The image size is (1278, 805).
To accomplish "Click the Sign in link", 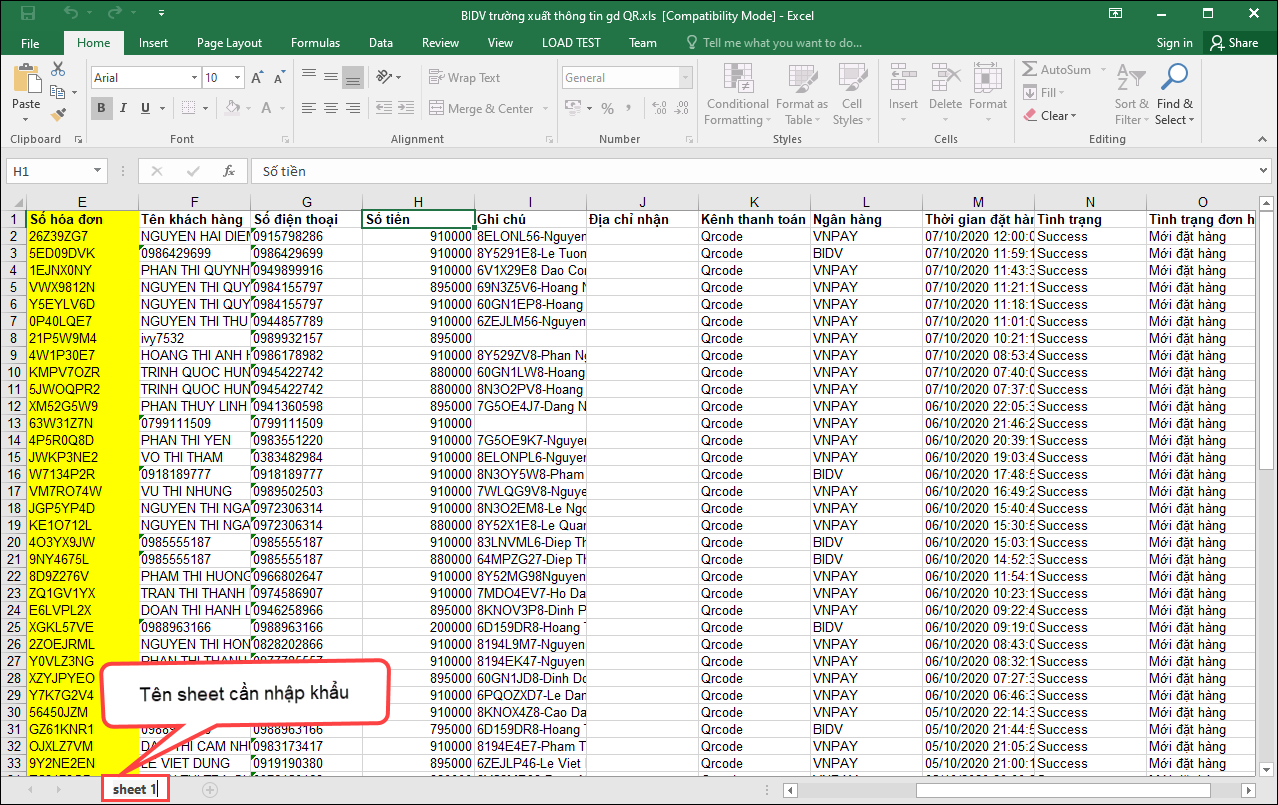I will 1174,43.
